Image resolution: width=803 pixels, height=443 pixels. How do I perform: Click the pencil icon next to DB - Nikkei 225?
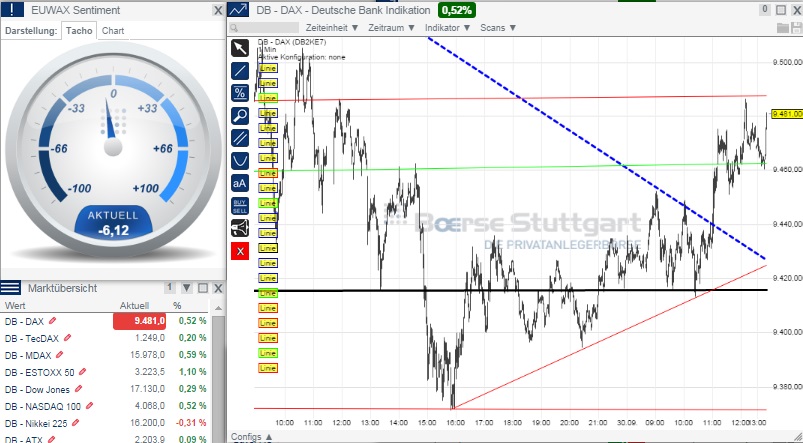pyautogui.click(x=76, y=423)
